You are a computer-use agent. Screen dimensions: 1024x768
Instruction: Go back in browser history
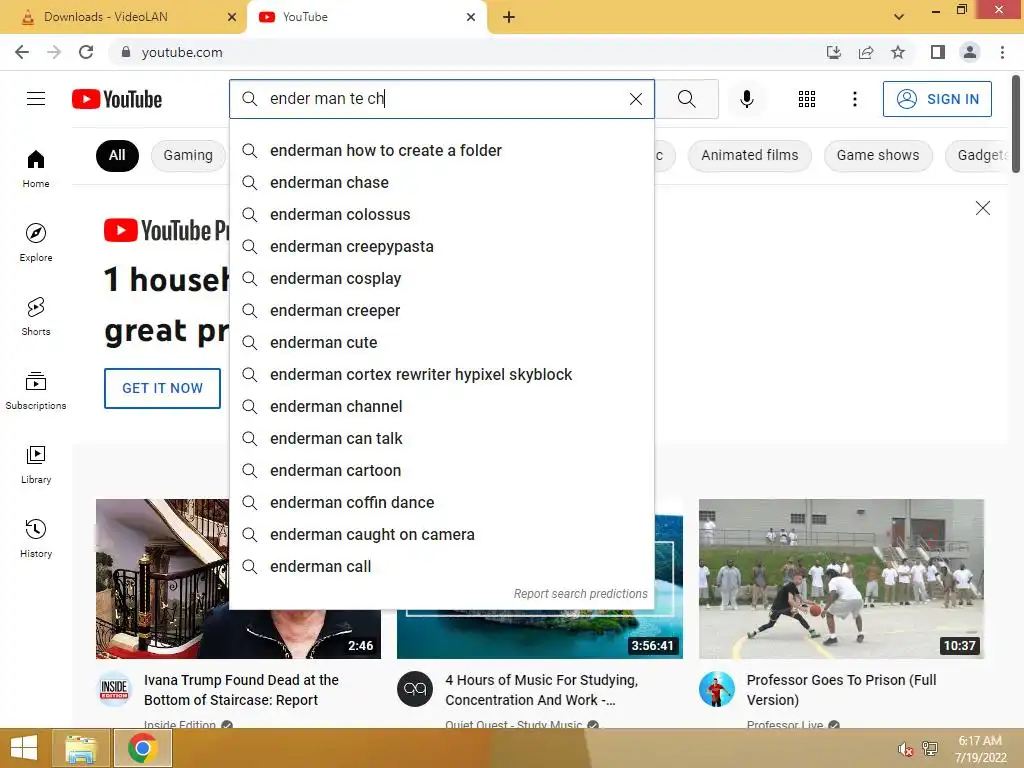click(x=22, y=52)
